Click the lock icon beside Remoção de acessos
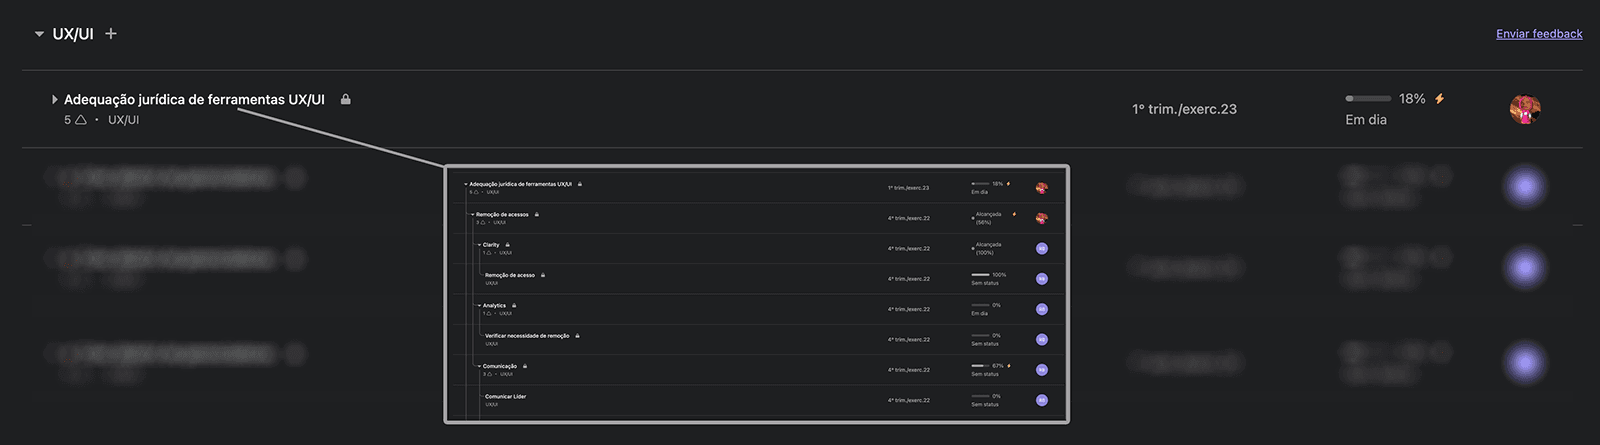The image size is (1600, 445). point(537,214)
